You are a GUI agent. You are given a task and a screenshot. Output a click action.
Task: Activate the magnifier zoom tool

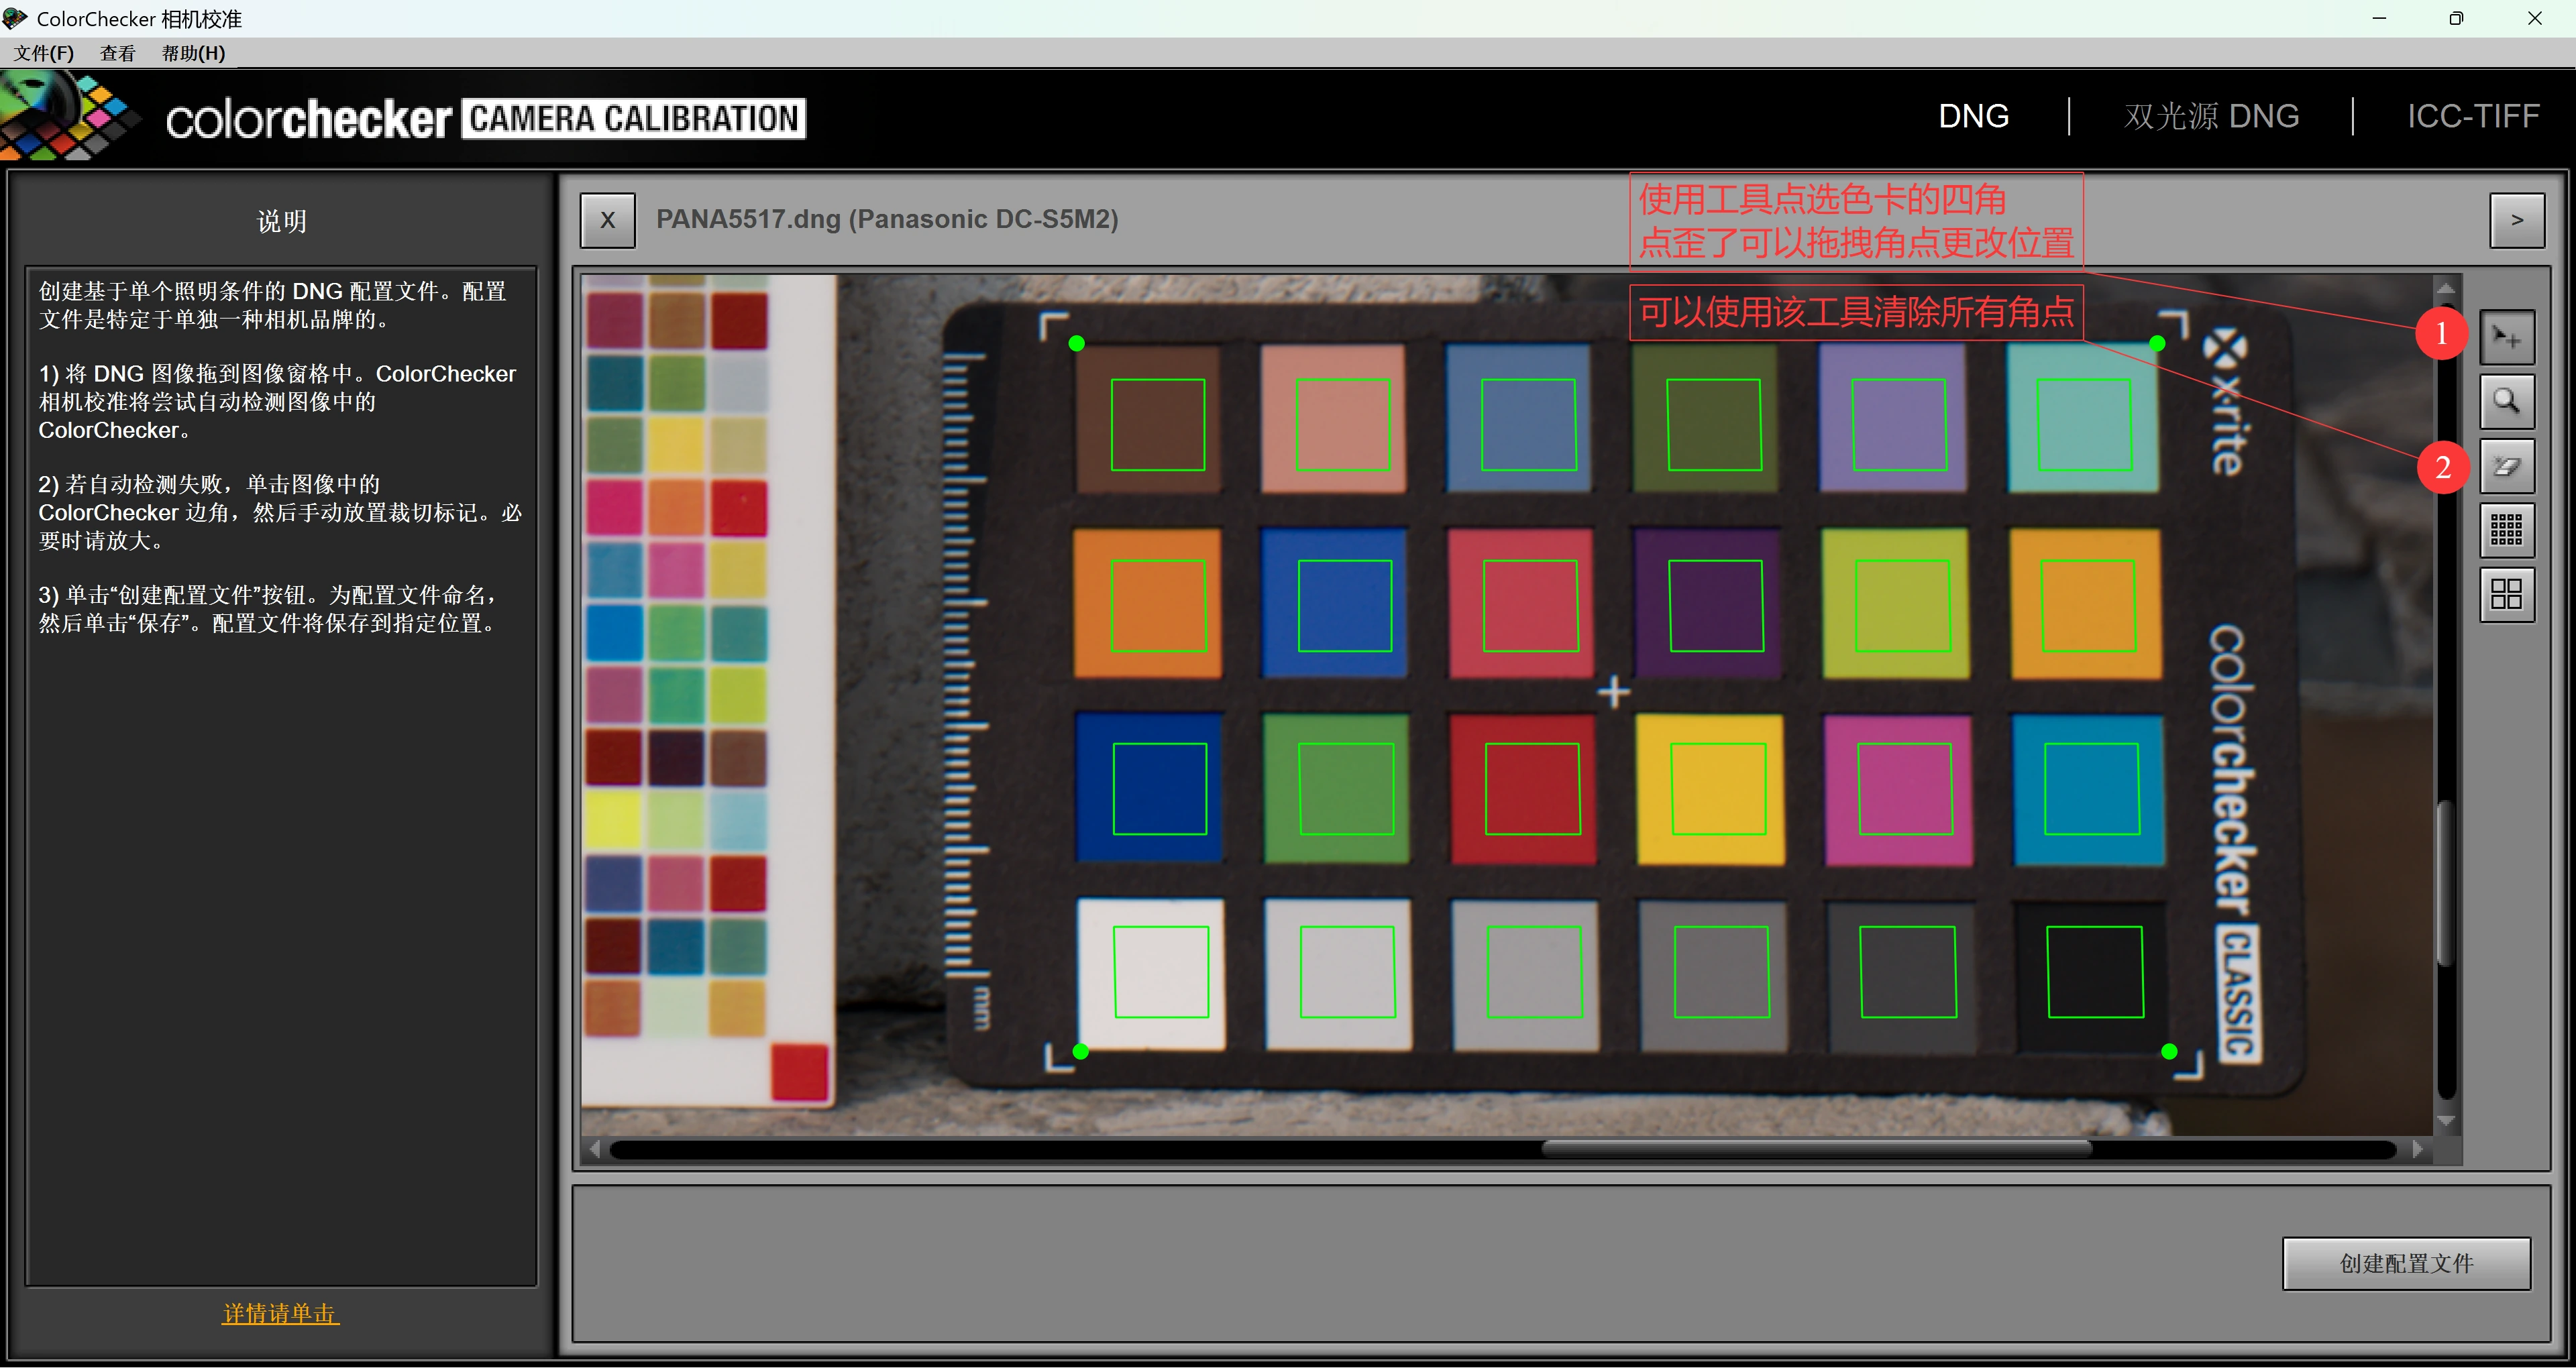point(2507,402)
